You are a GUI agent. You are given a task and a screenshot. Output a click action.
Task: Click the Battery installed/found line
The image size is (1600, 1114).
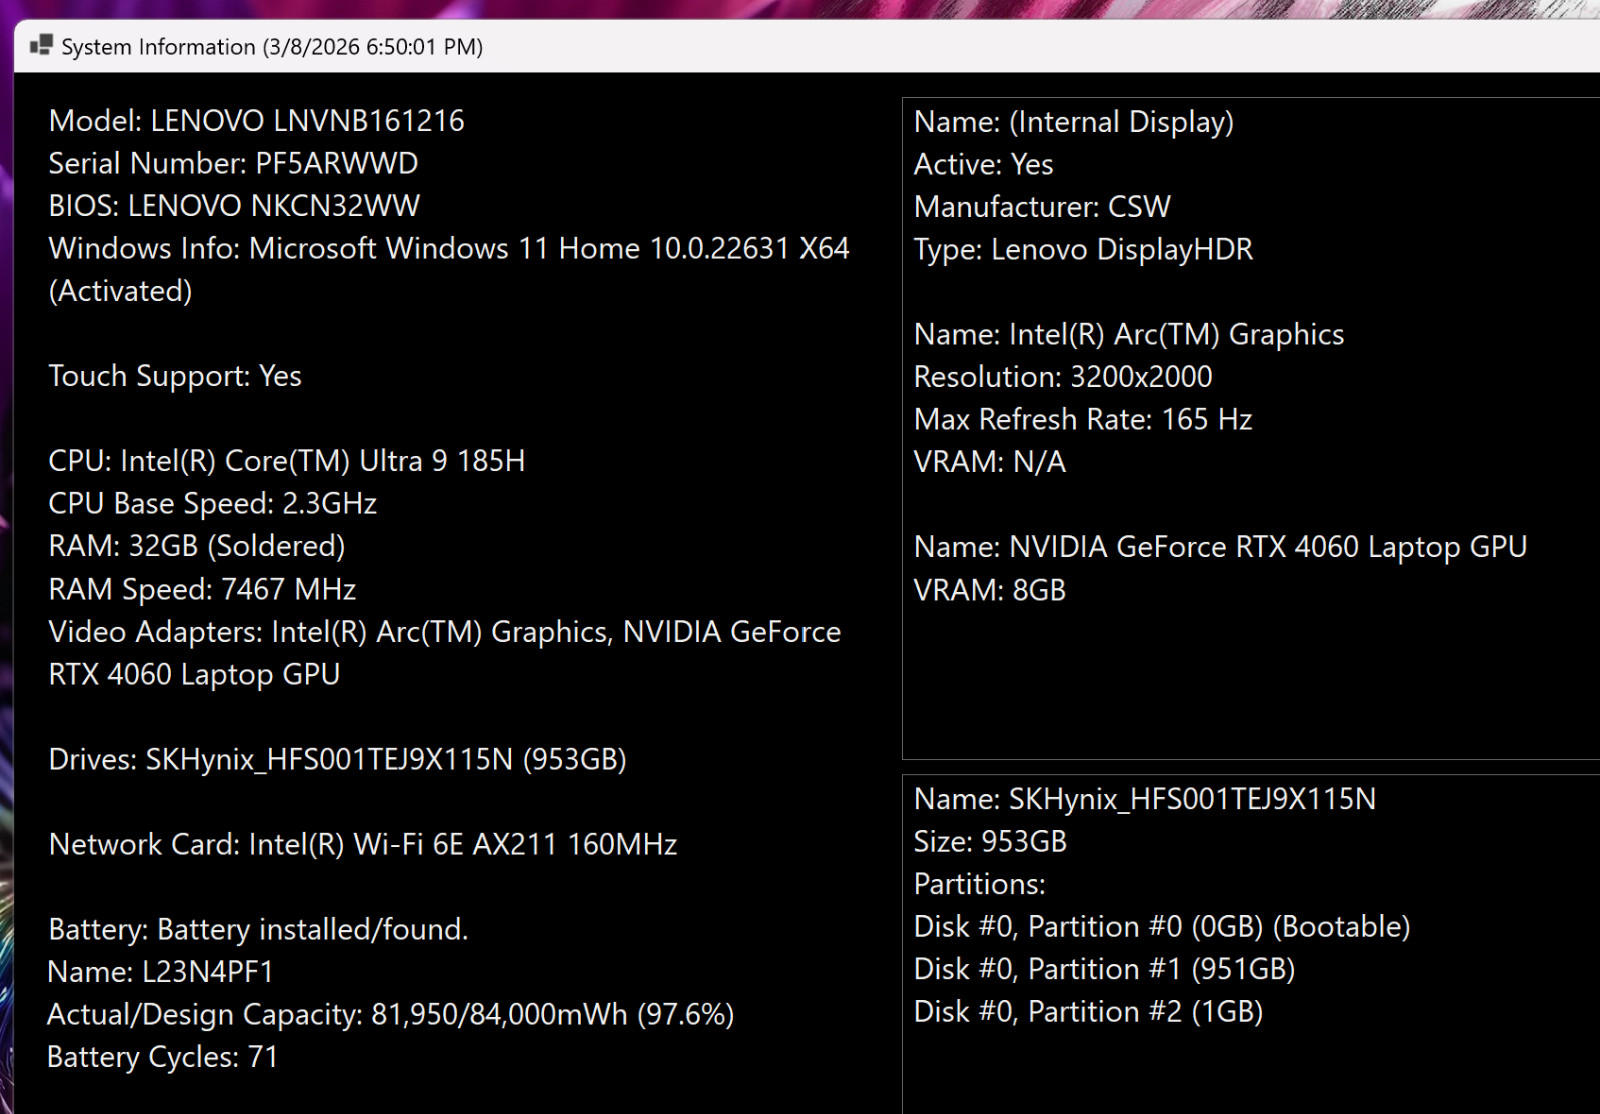point(258,929)
